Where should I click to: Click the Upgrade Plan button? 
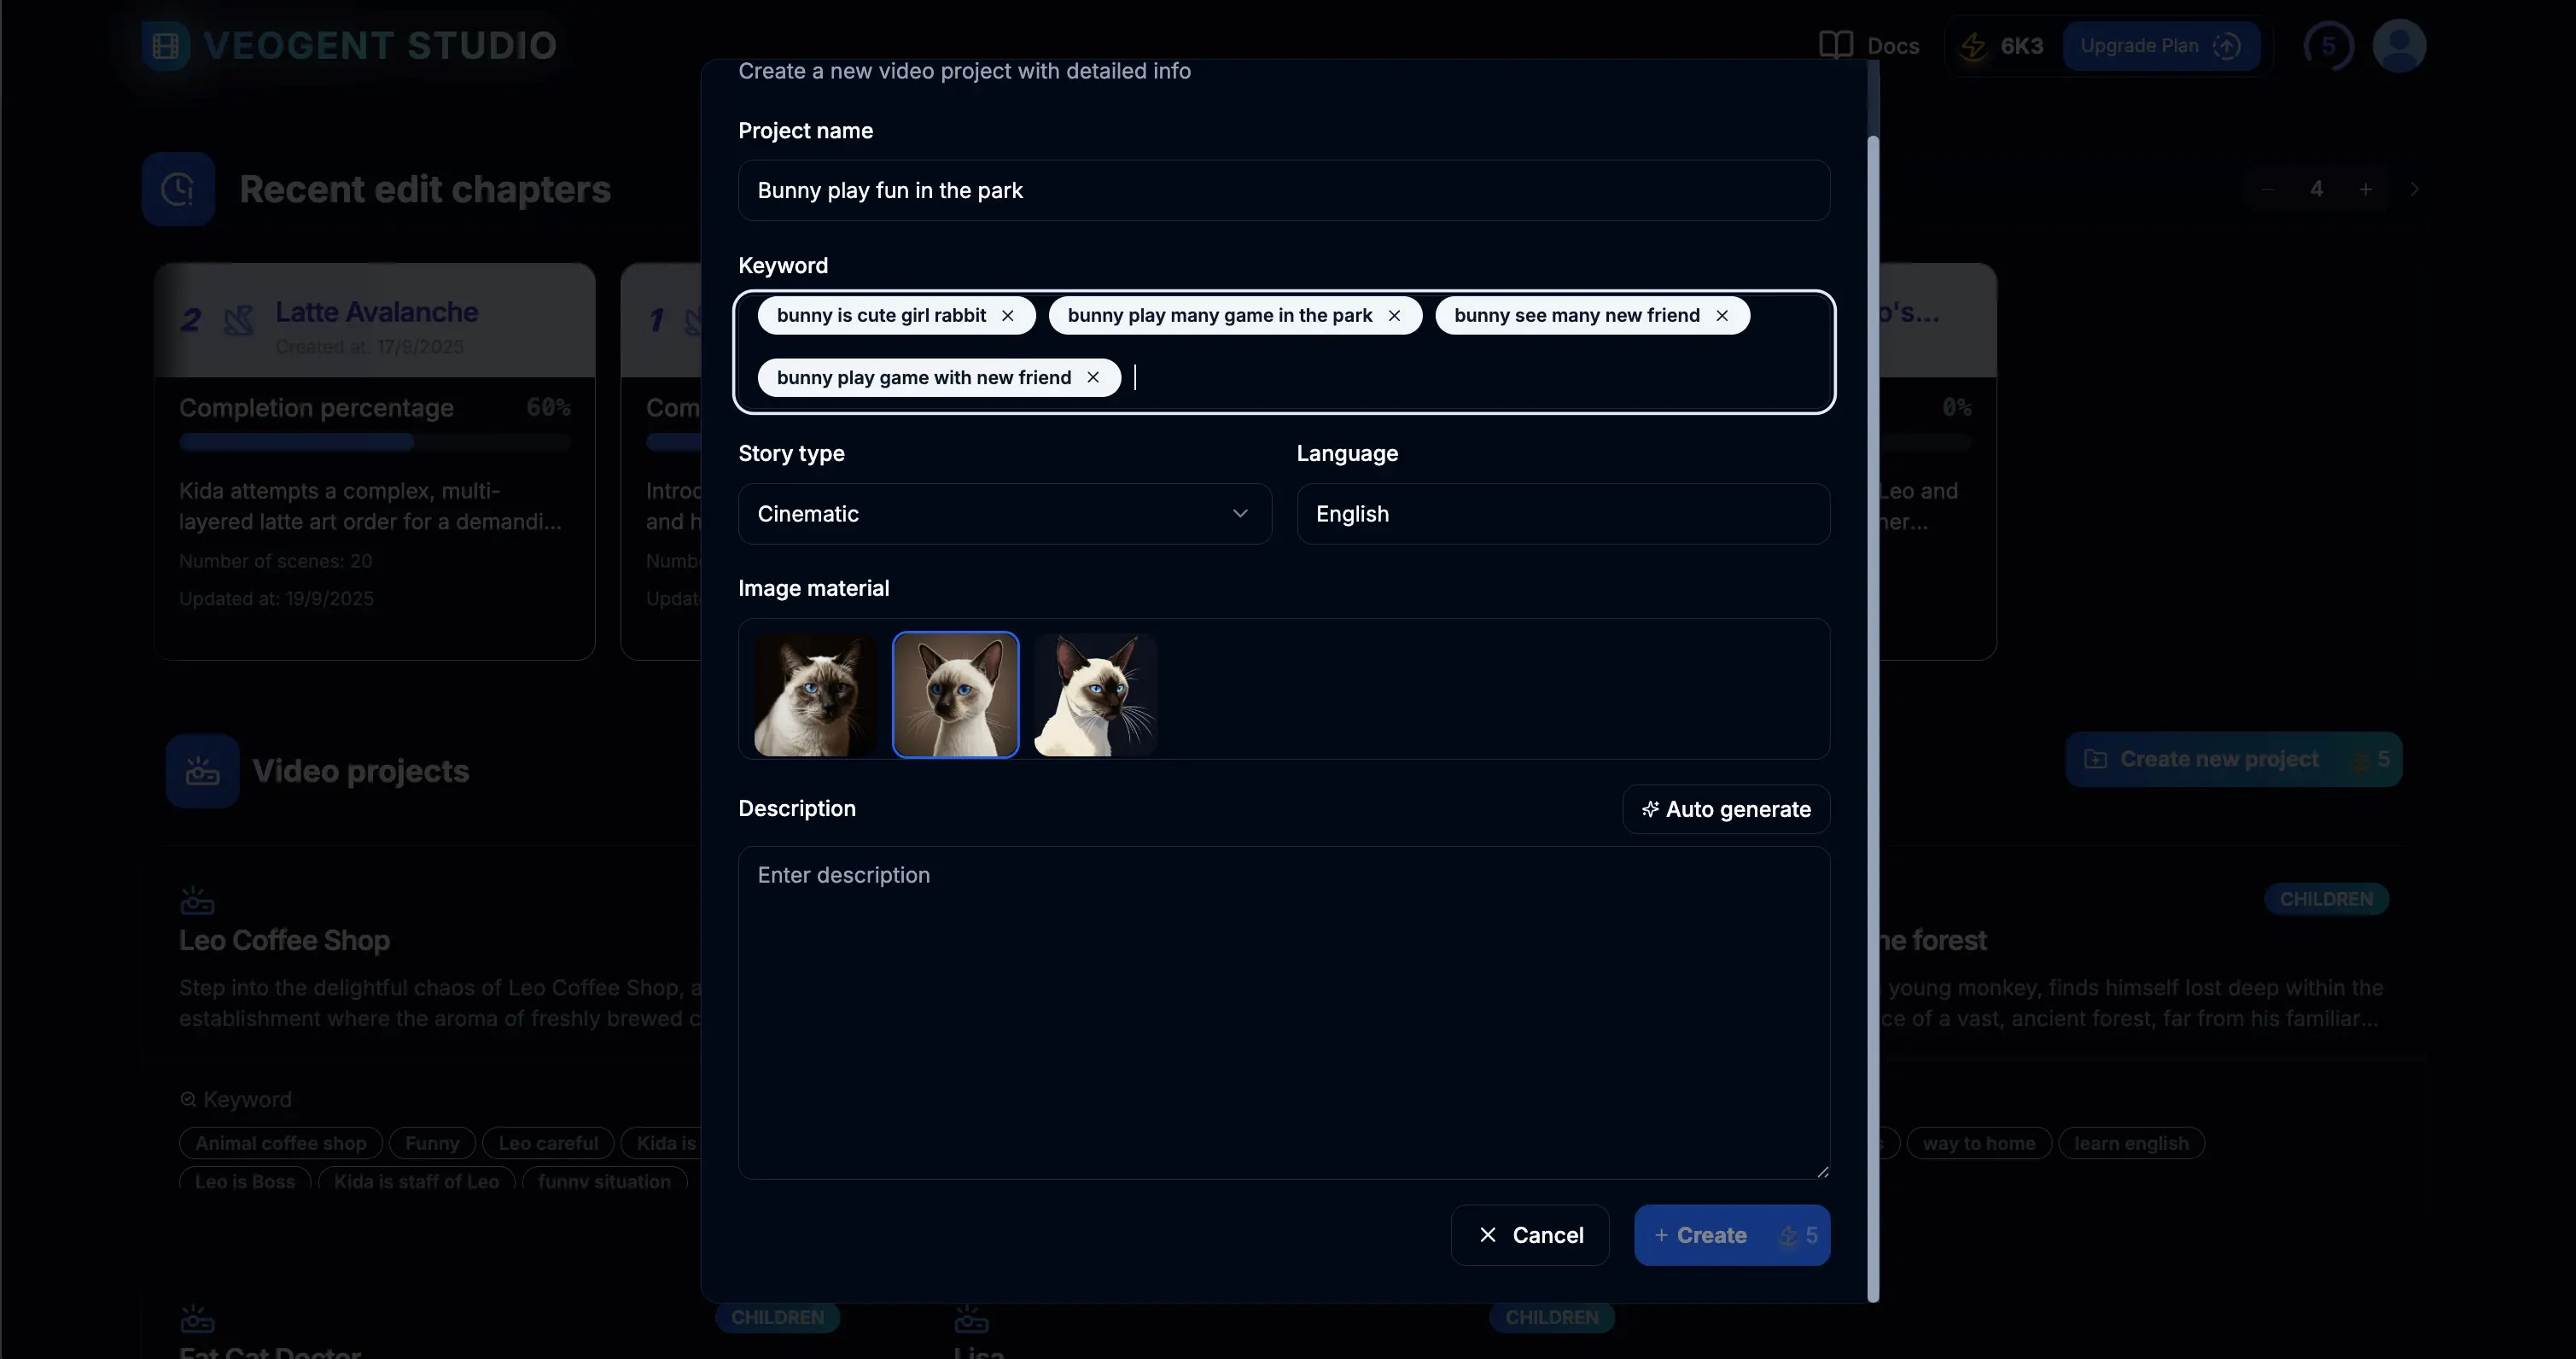point(2160,46)
